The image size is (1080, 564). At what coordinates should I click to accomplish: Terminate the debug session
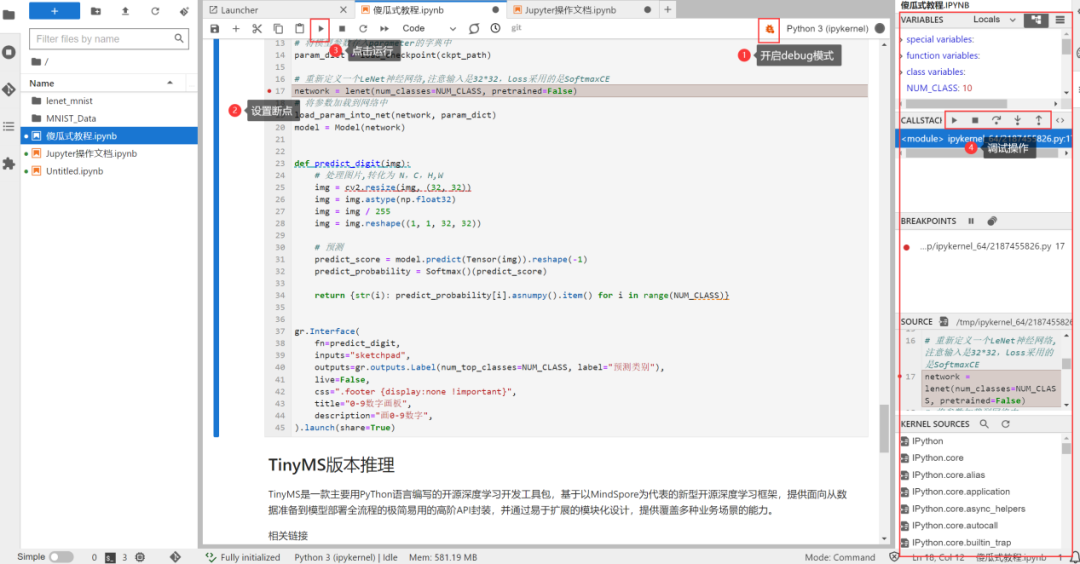point(975,121)
